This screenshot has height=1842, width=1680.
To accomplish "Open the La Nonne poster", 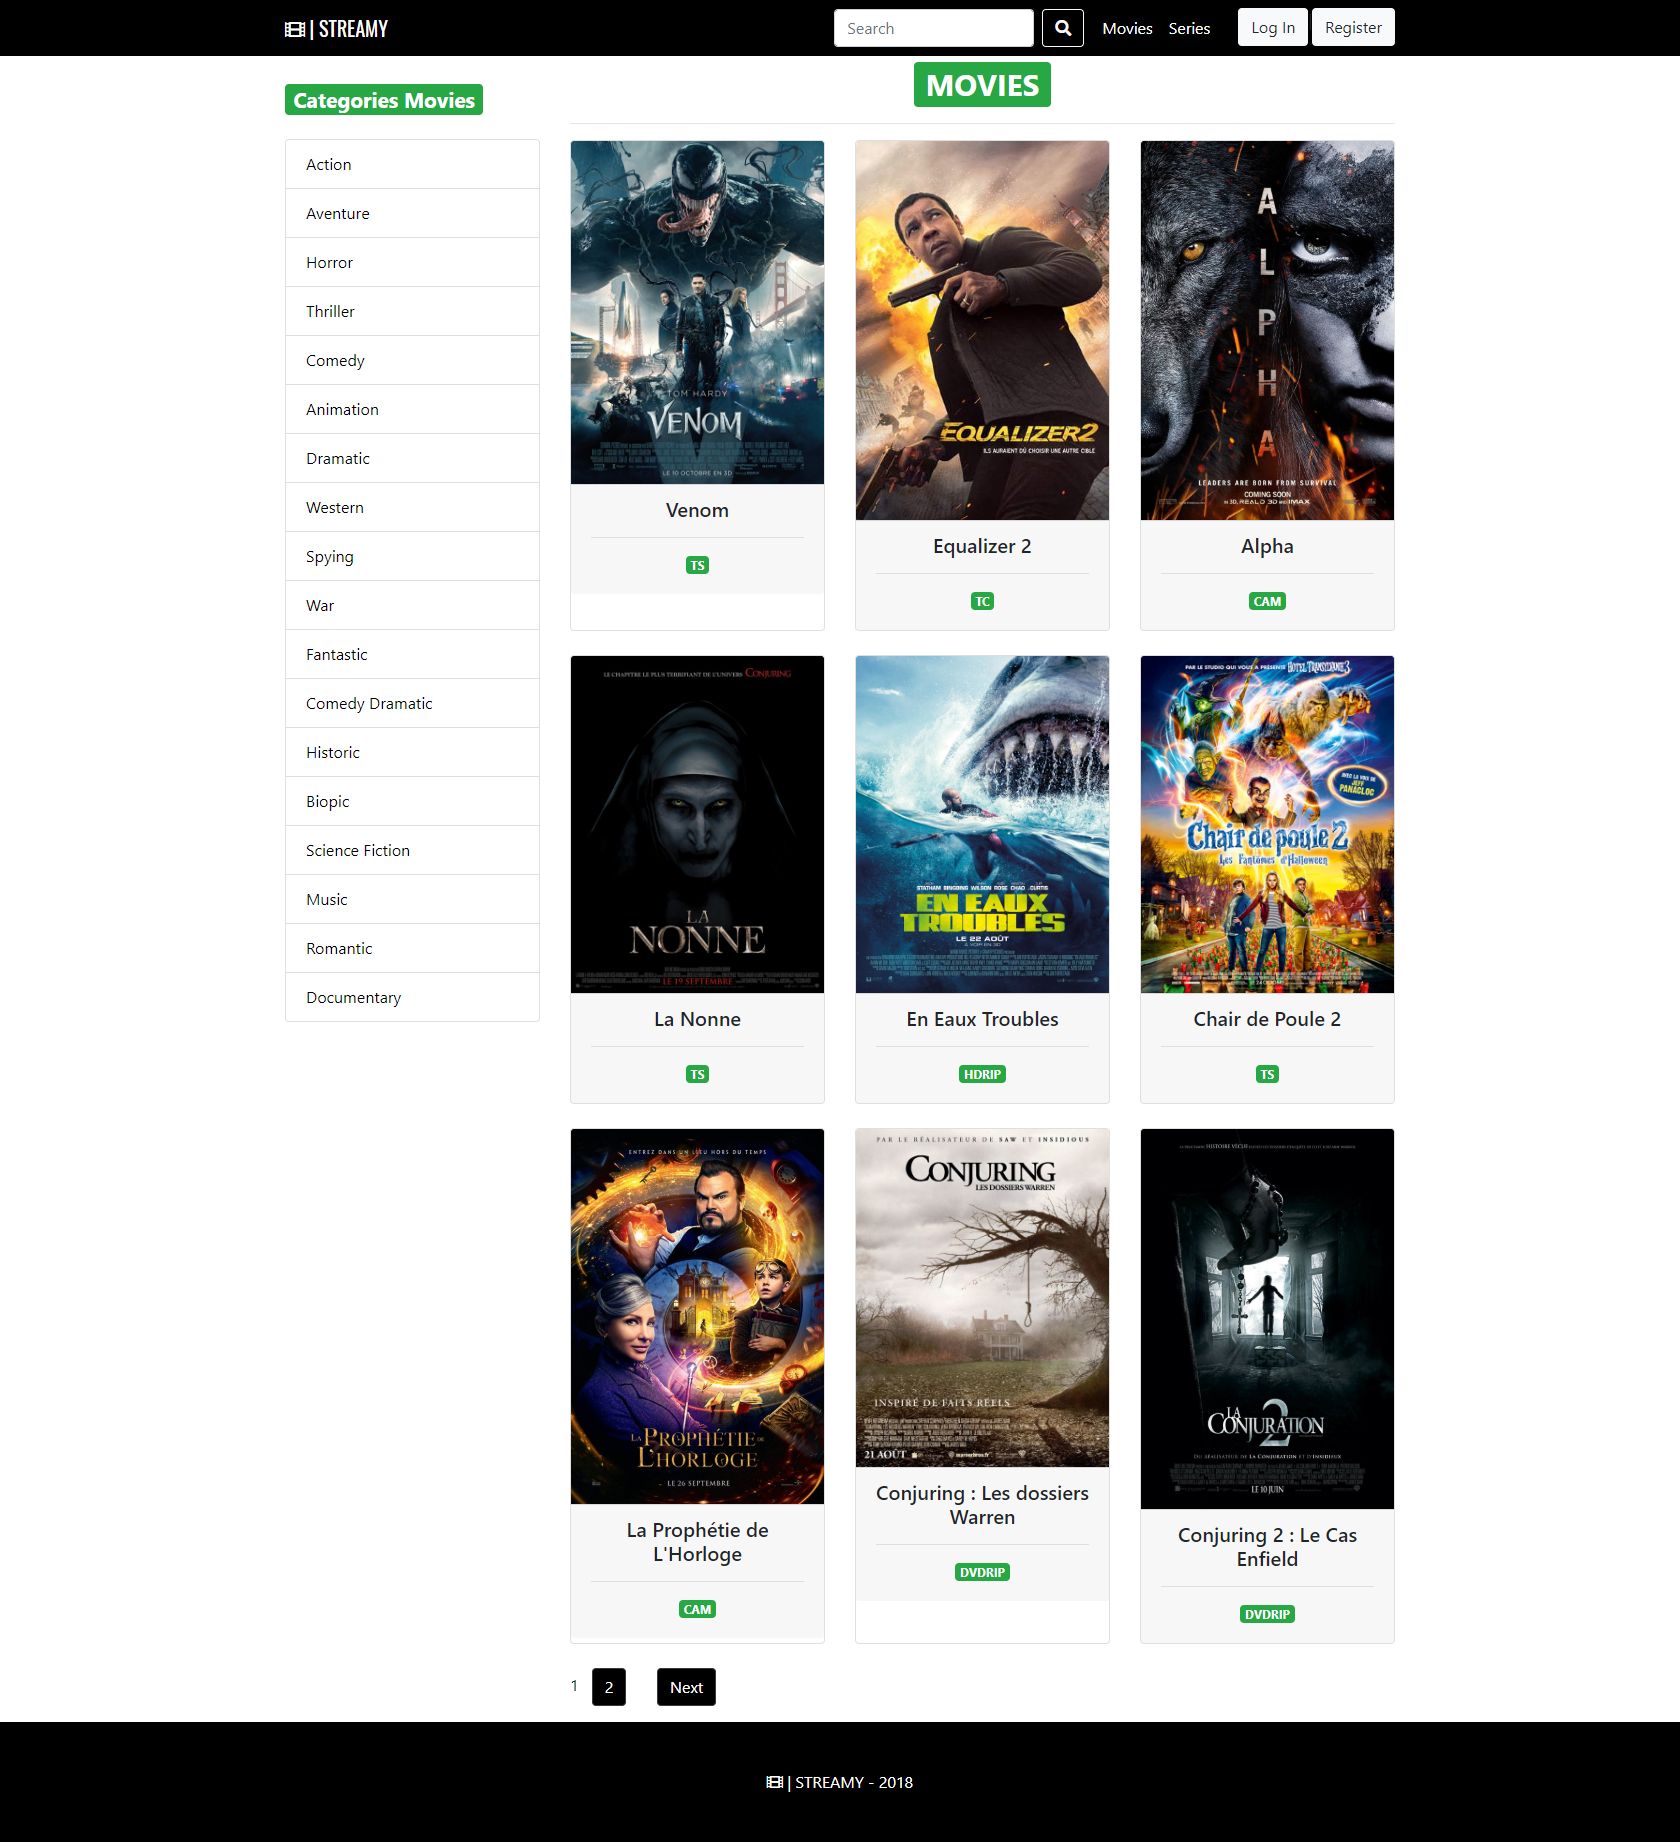I will [697, 824].
